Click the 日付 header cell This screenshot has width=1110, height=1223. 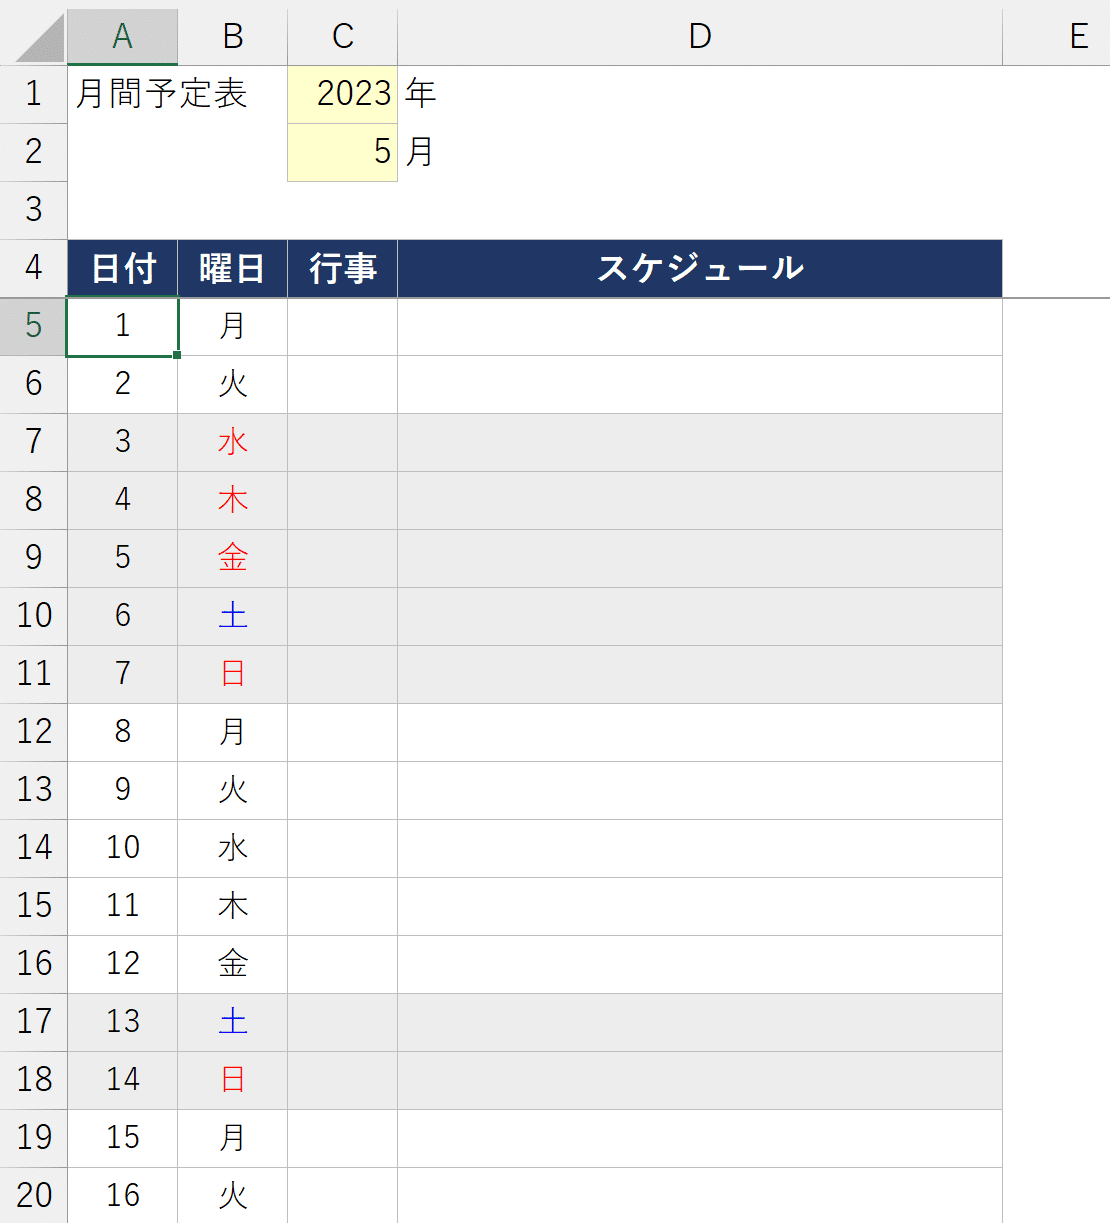[122, 268]
